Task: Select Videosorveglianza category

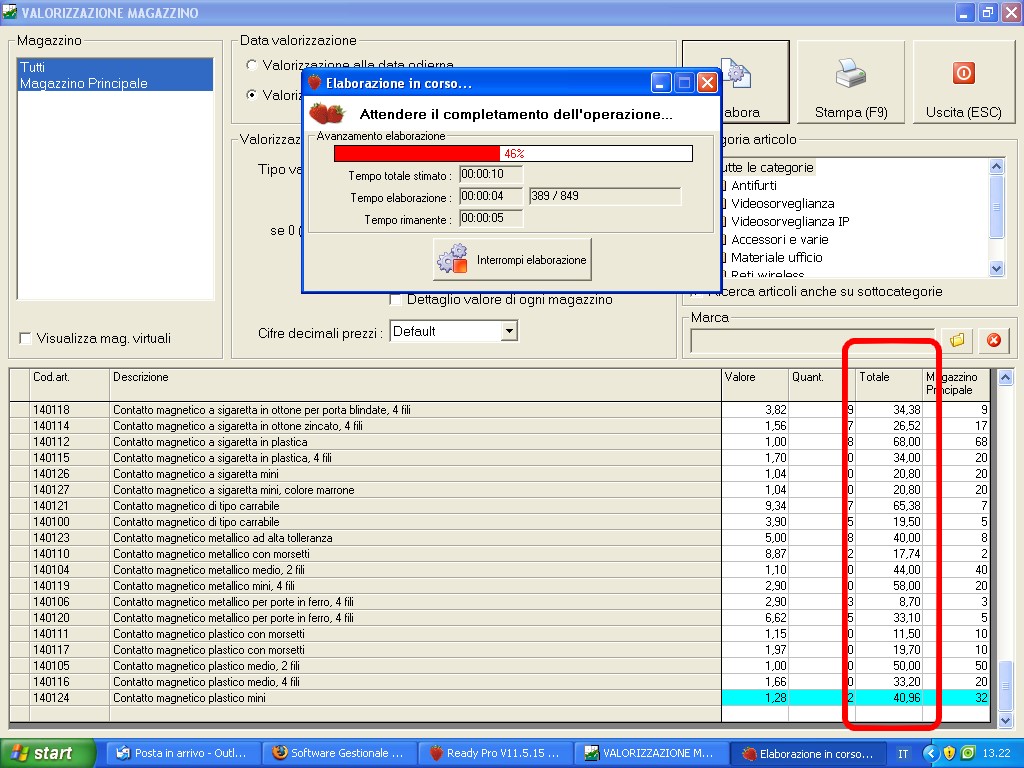Action: point(782,204)
